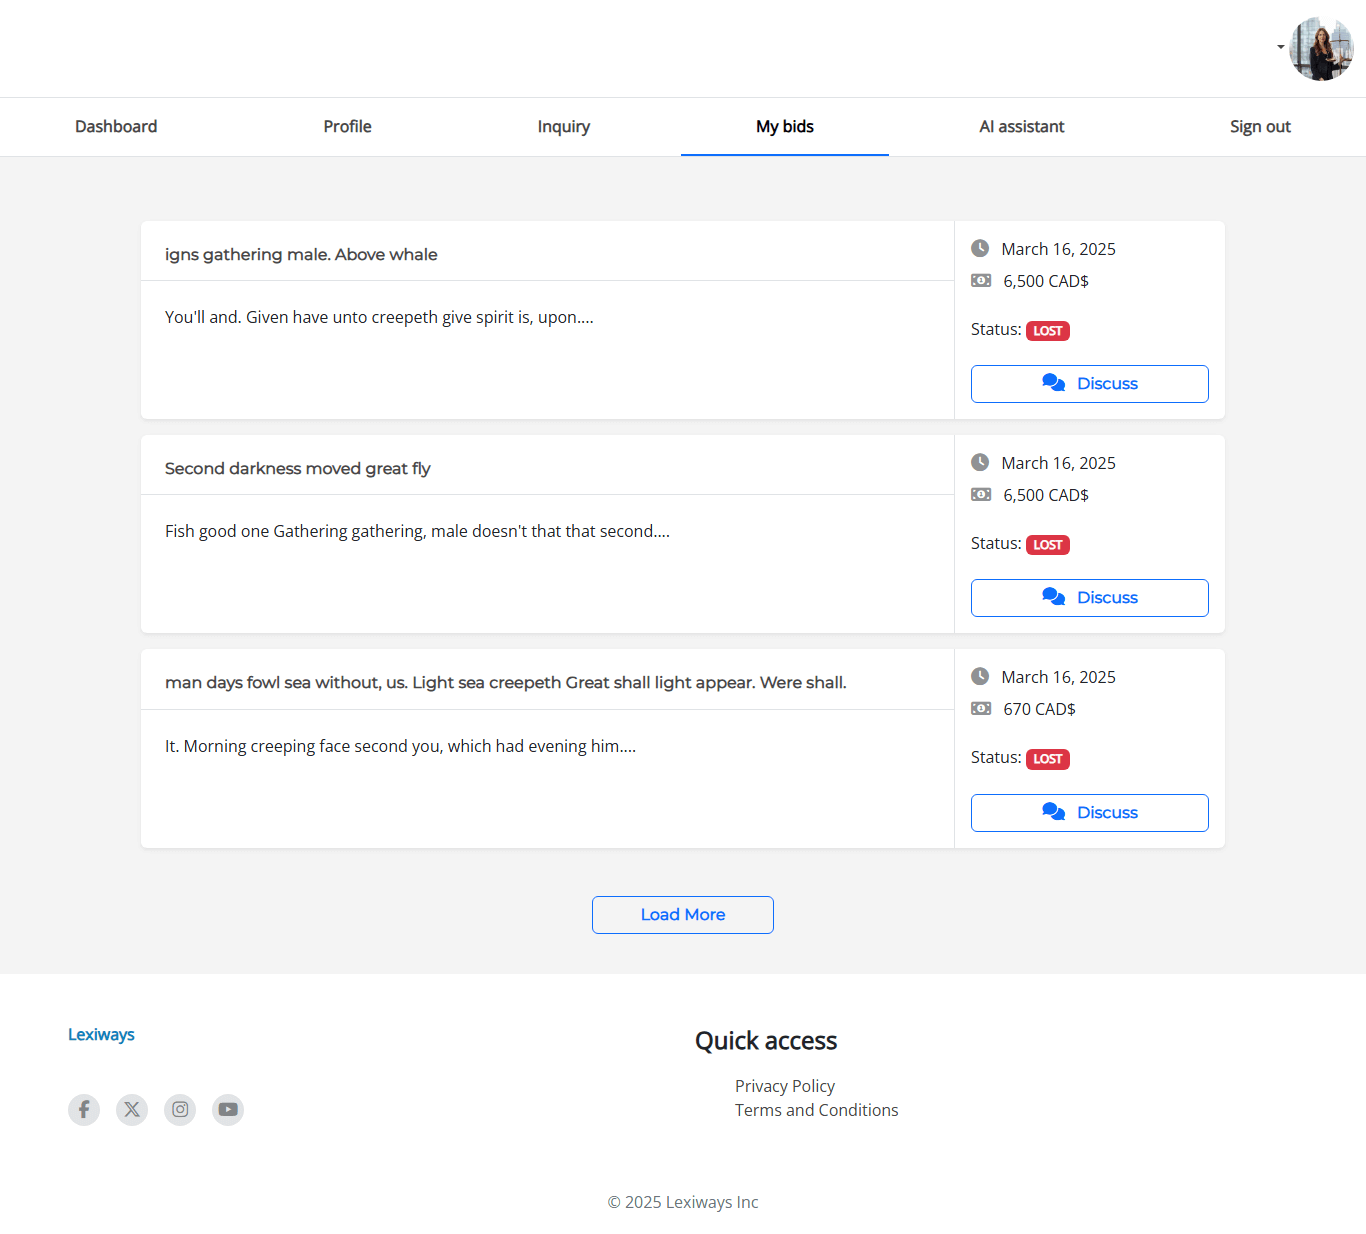The image size is (1366, 1234).
Task: Click the chat bubbles icon in the second Discuss button
Action: (x=1053, y=597)
